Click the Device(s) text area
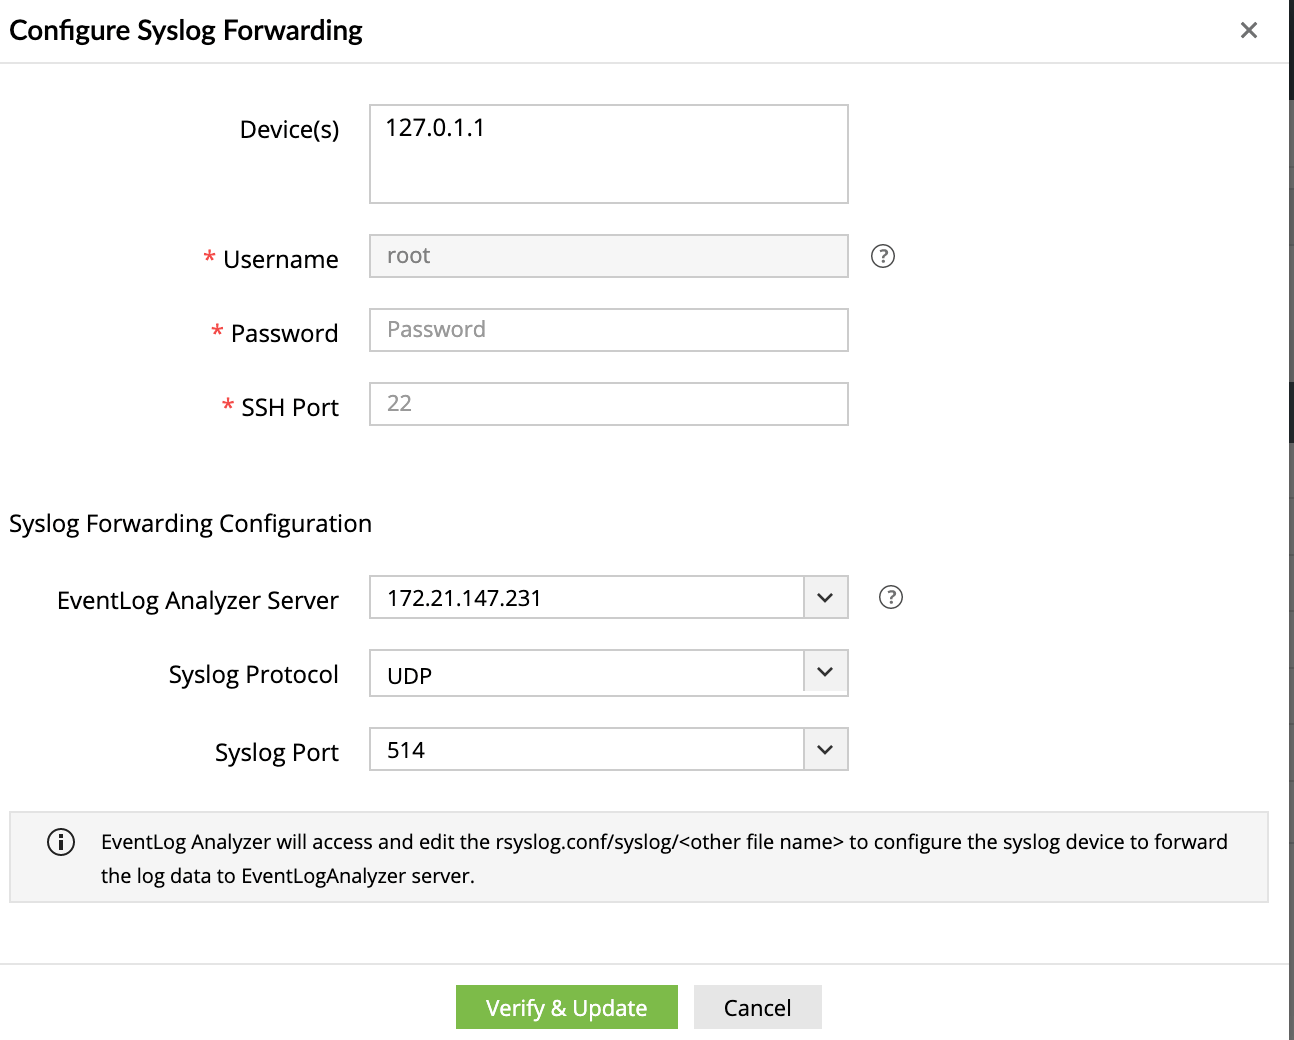This screenshot has width=1294, height=1040. [608, 154]
